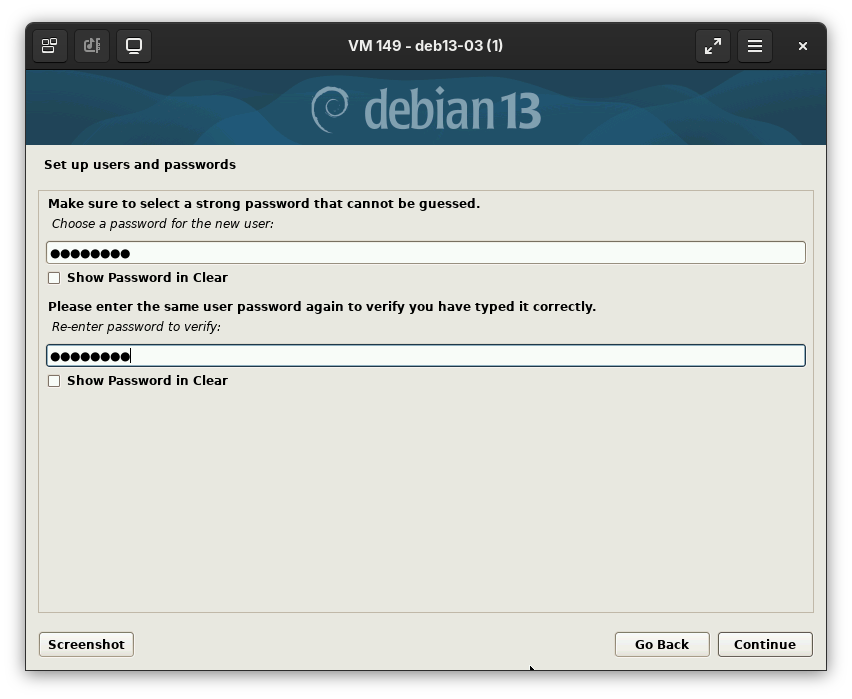The image size is (852, 699).
Task: Close the VM 149 viewer window
Action: 802,46
